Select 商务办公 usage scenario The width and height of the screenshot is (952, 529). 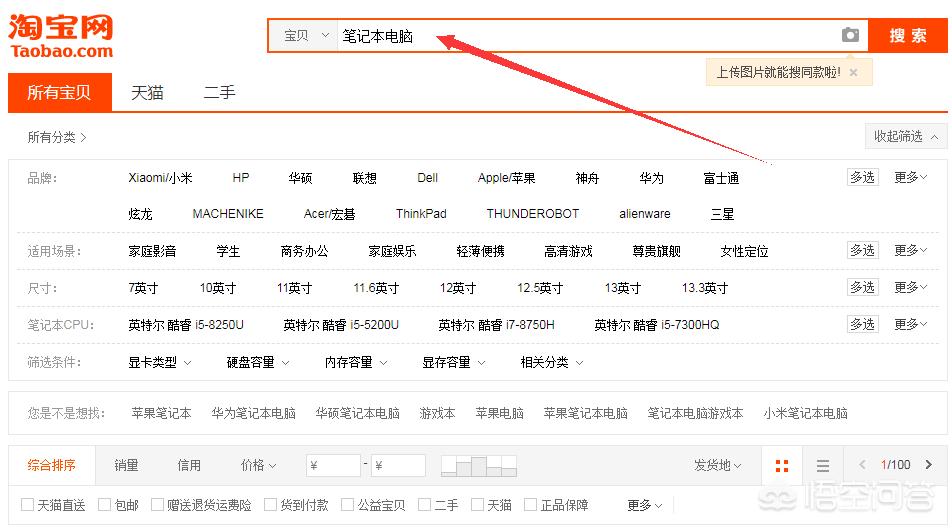(x=304, y=251)
